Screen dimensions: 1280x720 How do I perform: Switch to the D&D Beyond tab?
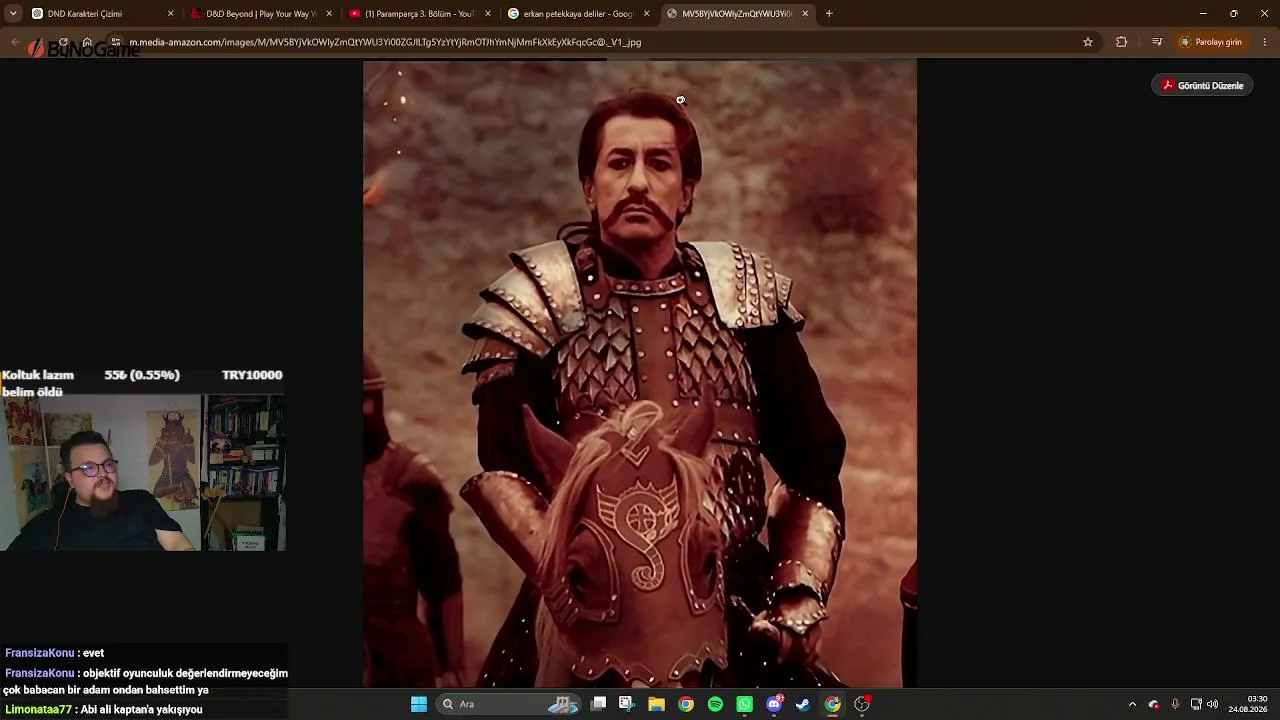pyautogui.click(x=260, y=14)
